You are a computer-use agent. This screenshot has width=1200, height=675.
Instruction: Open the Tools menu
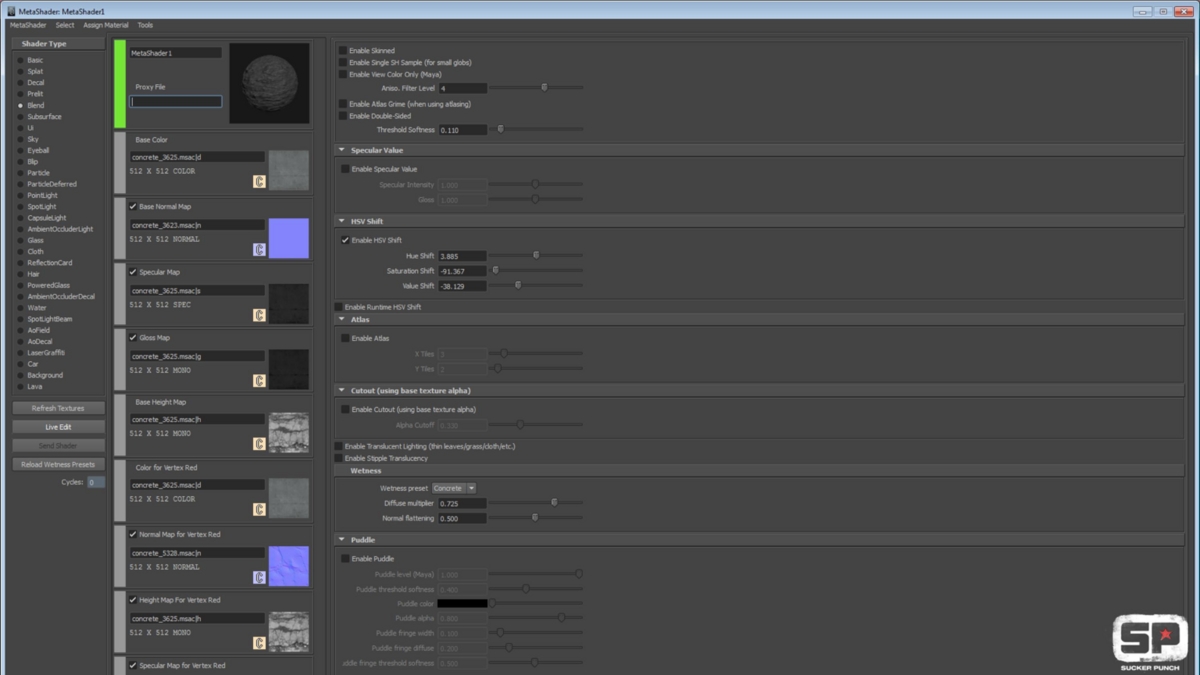point(146,25)
